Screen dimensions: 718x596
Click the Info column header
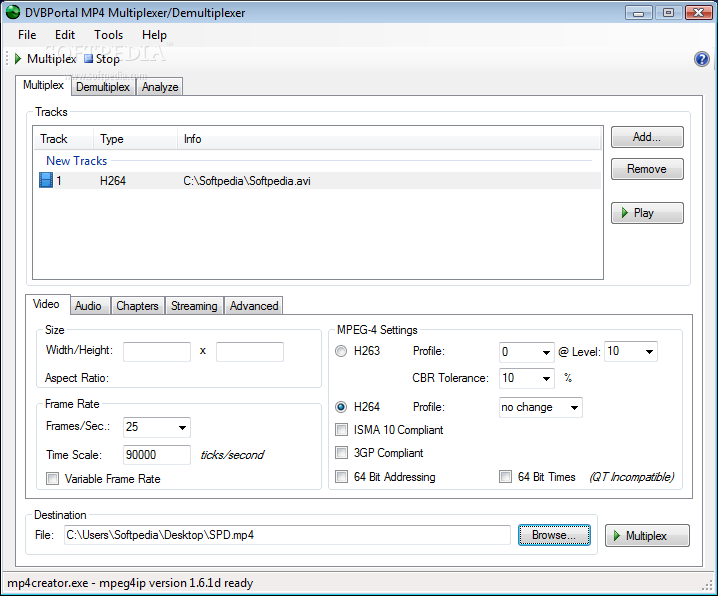click(389, 139)
